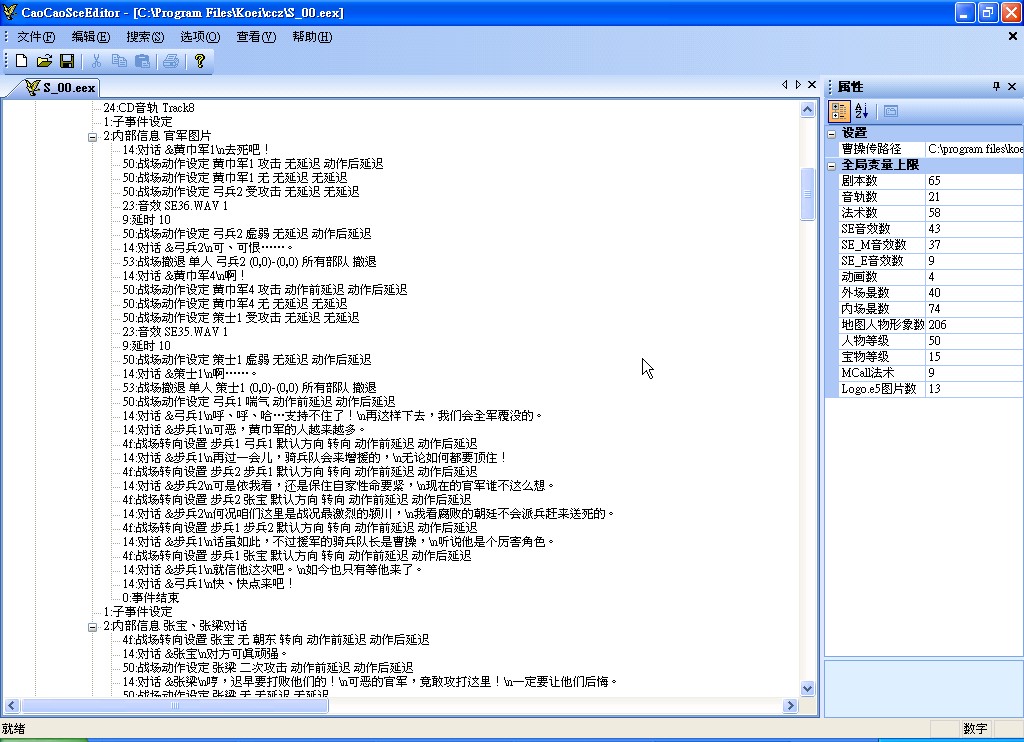Collapse the 设置 property category
The width and height of the screenshot is (1024, 742).
tap(832, 133)
